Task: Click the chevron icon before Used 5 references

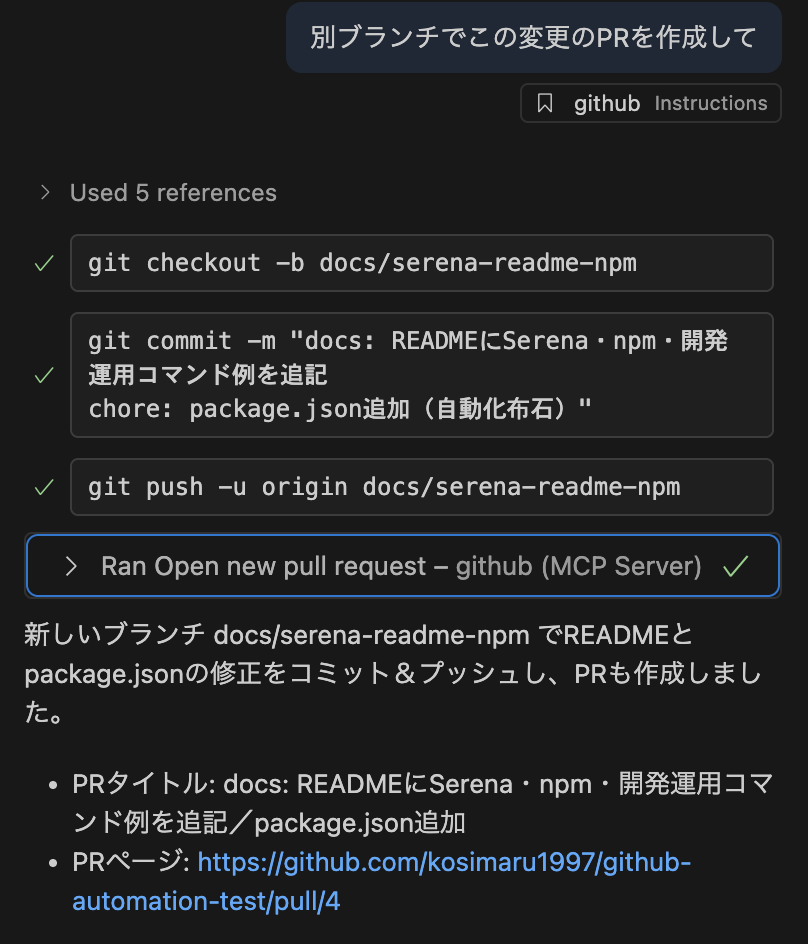Action: (x=44, y=192)
